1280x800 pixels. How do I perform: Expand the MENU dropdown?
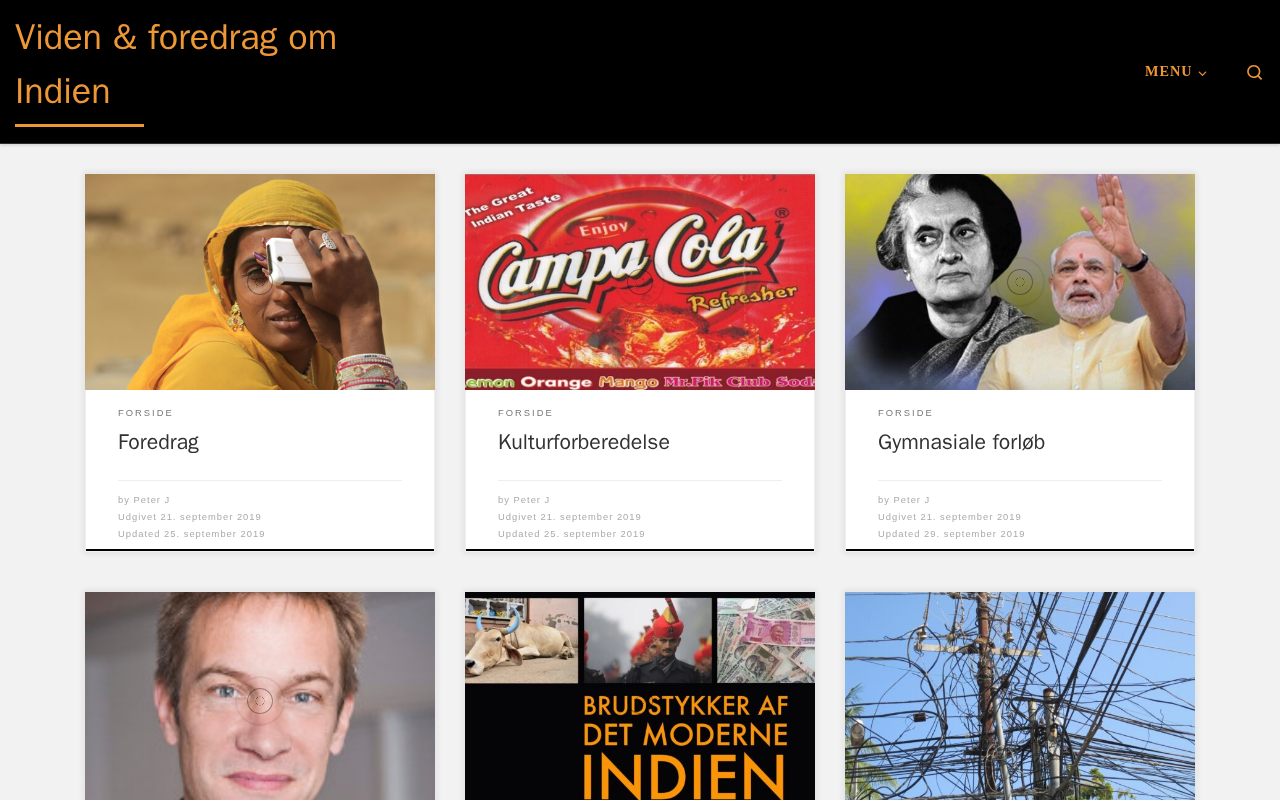[x=1175, y=72]
